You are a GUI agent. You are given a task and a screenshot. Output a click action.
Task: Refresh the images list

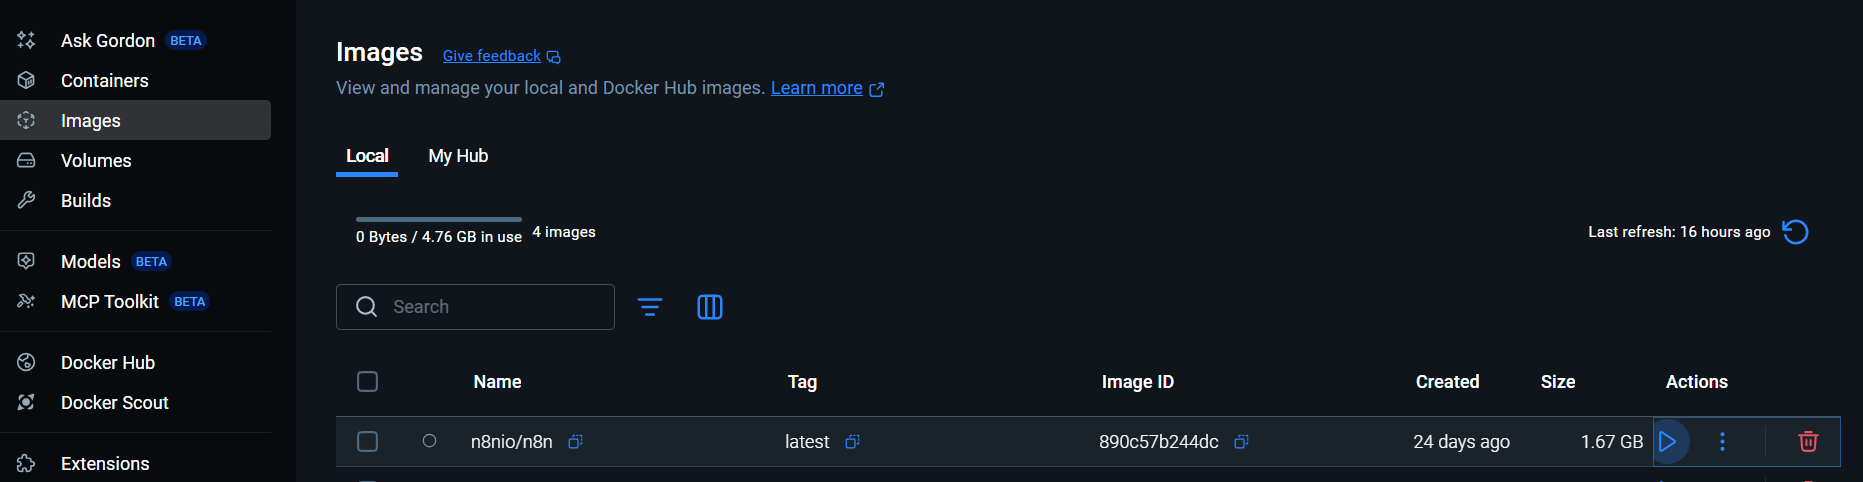pyautogui.click(x=1795, y=232)
